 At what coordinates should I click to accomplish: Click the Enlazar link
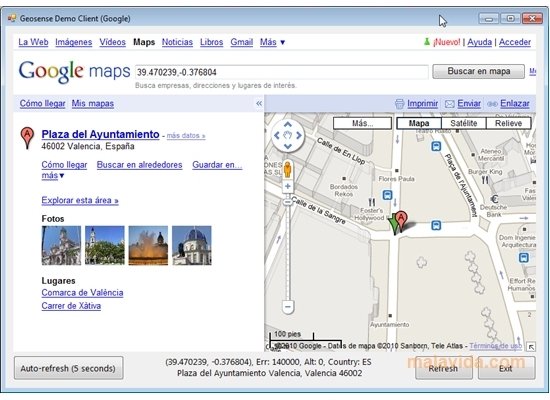pyautogui.click(x=515, y=104)
